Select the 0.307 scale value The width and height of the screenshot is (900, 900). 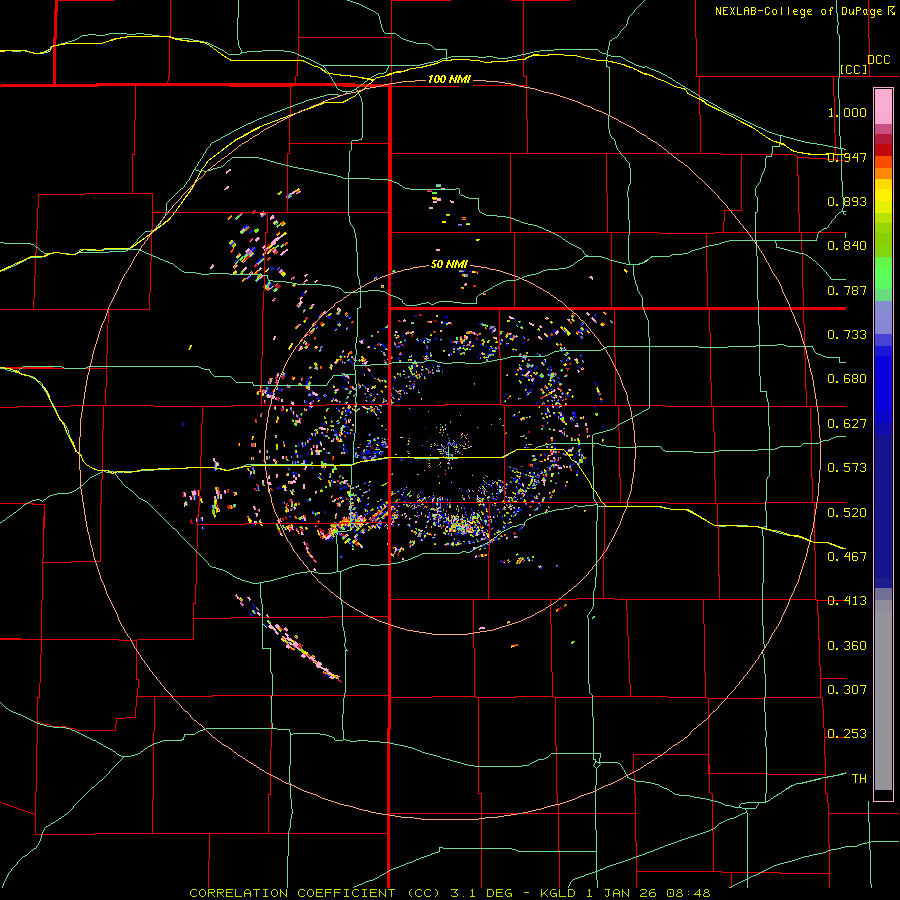pyautogui.click(x=847, y=690)
